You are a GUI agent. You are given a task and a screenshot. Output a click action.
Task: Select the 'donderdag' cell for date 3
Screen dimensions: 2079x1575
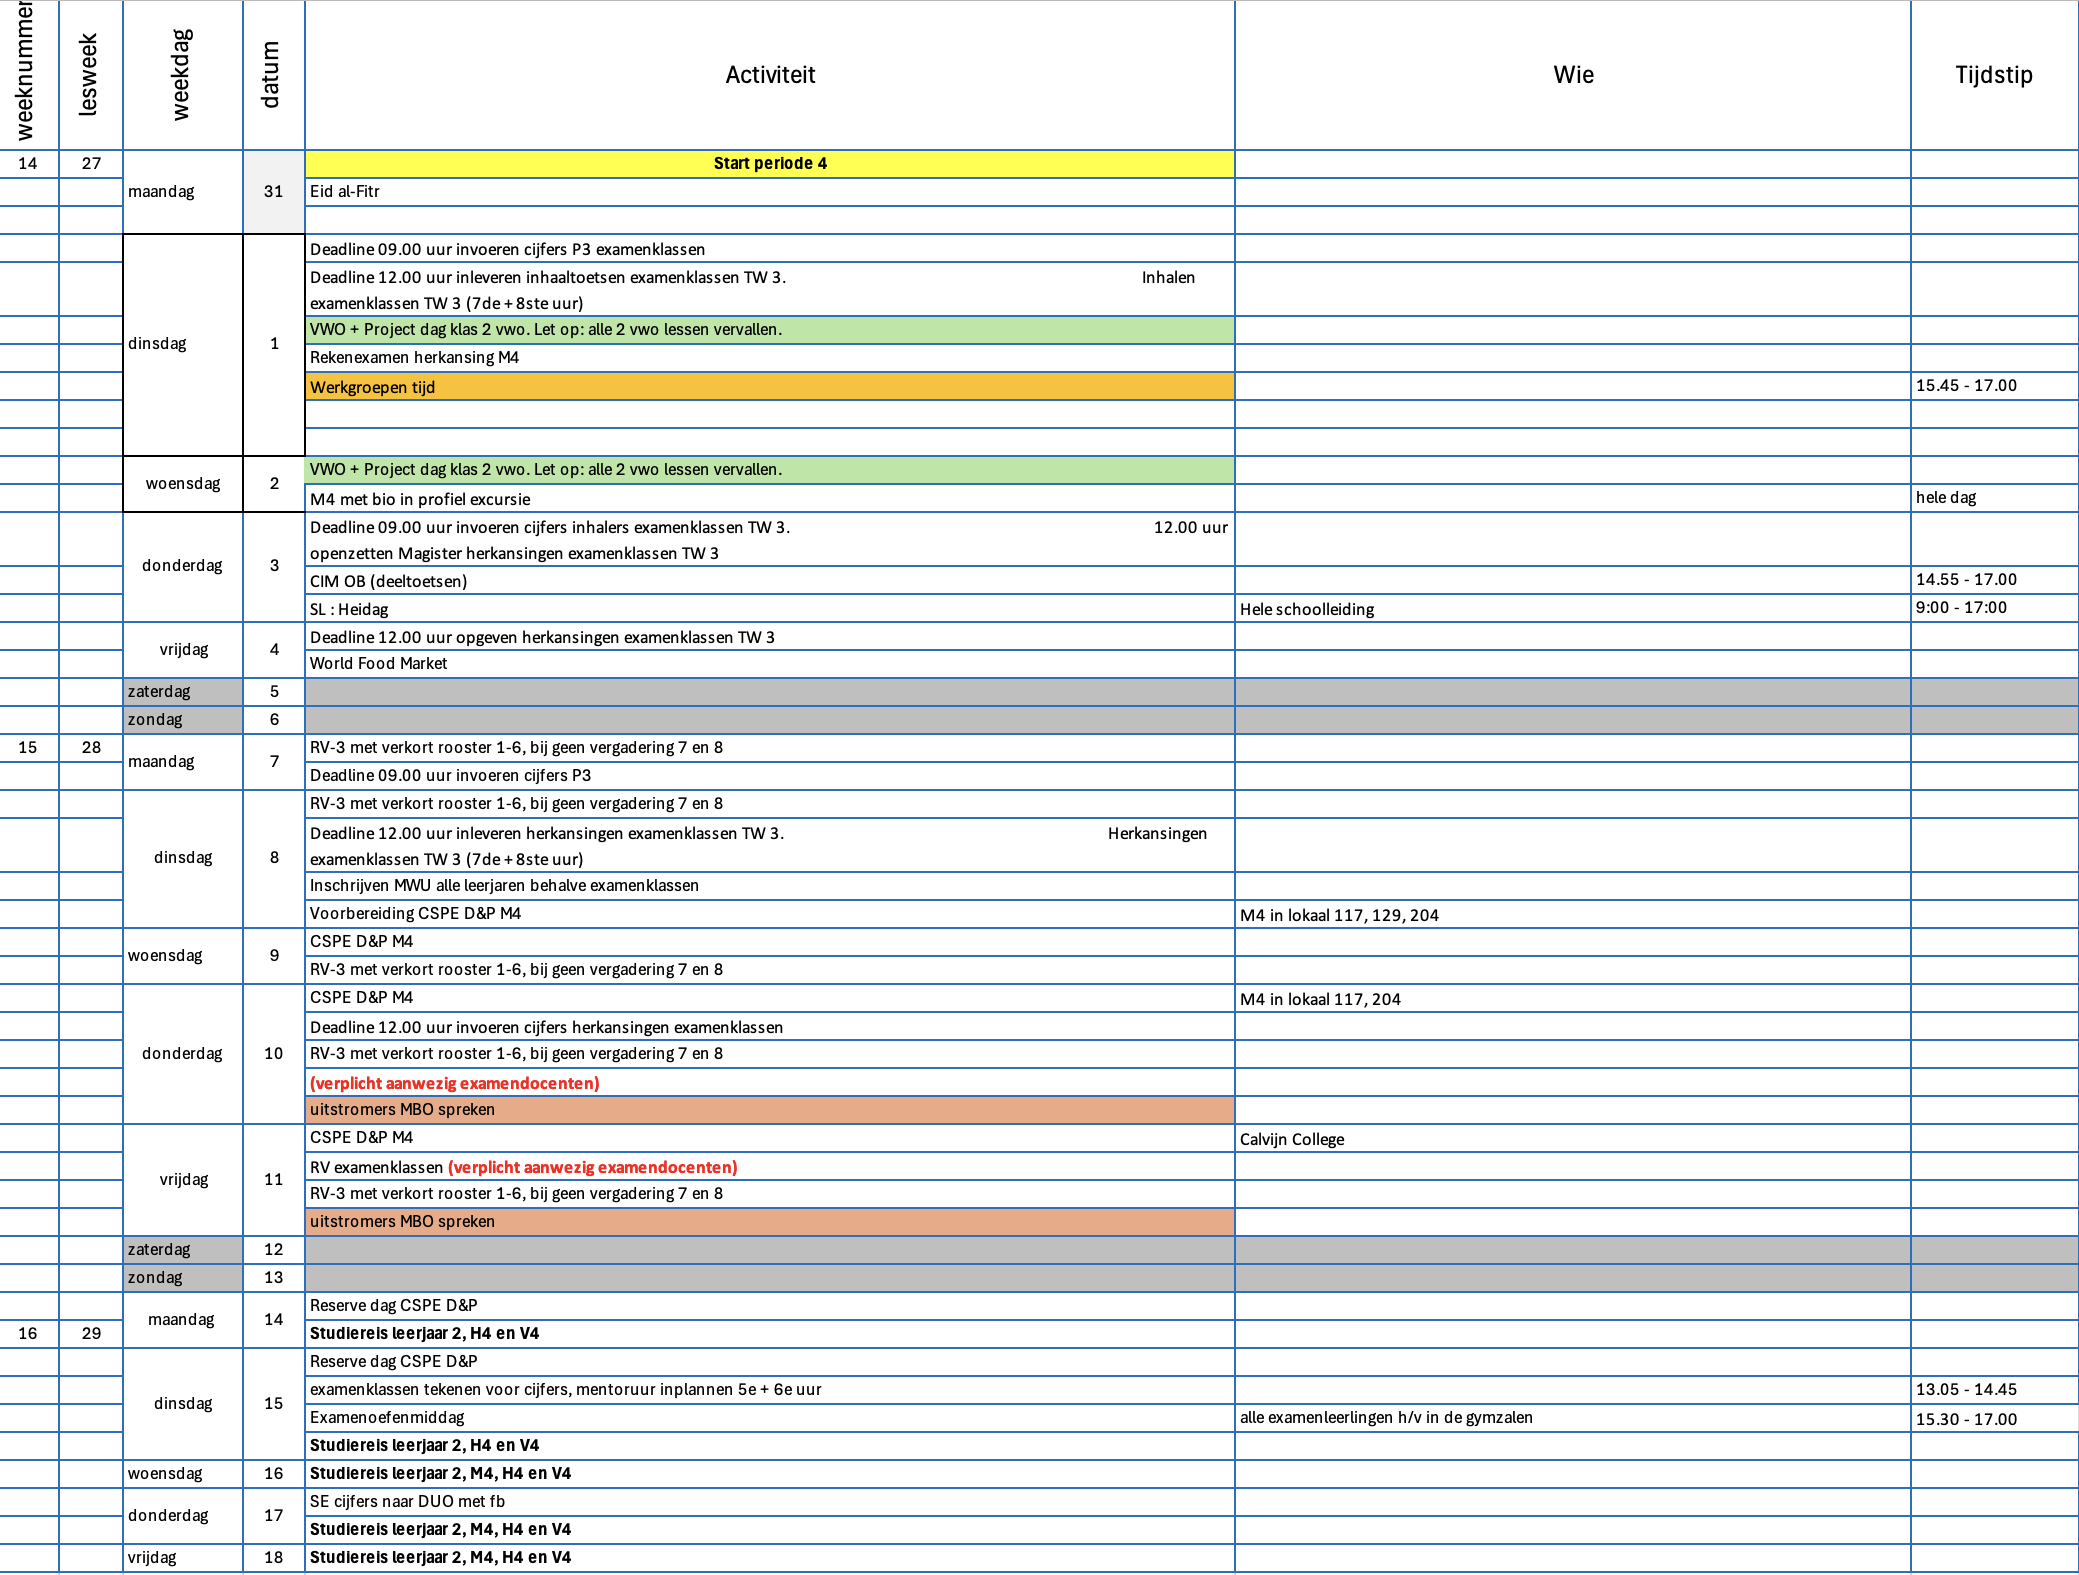pos(183,566)
